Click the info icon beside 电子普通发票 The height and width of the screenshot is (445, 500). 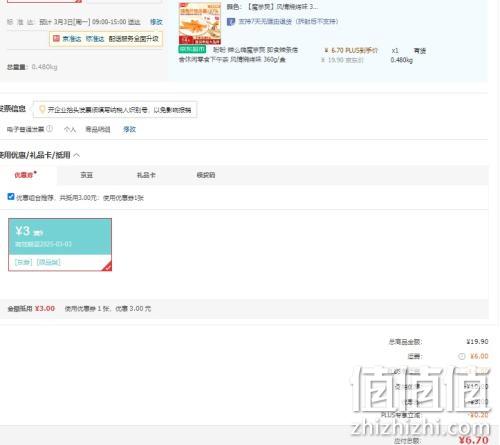coord(49,129)
